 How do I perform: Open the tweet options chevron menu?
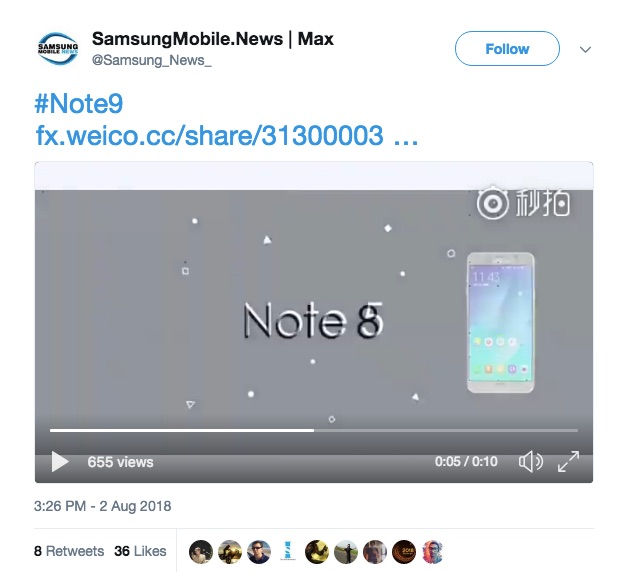tap(585, 49)
